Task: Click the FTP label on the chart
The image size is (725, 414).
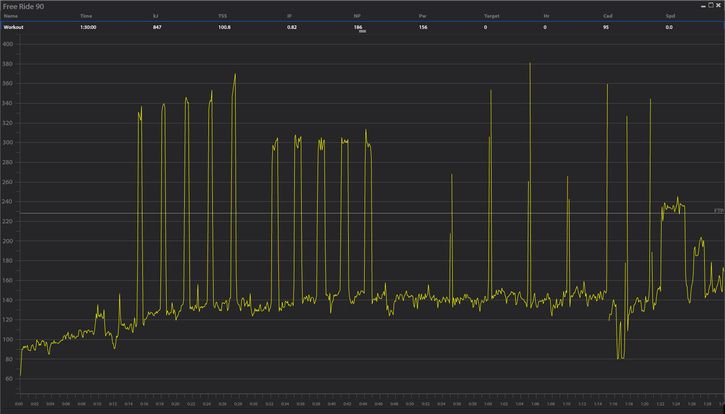Action: tap(717, 211)
